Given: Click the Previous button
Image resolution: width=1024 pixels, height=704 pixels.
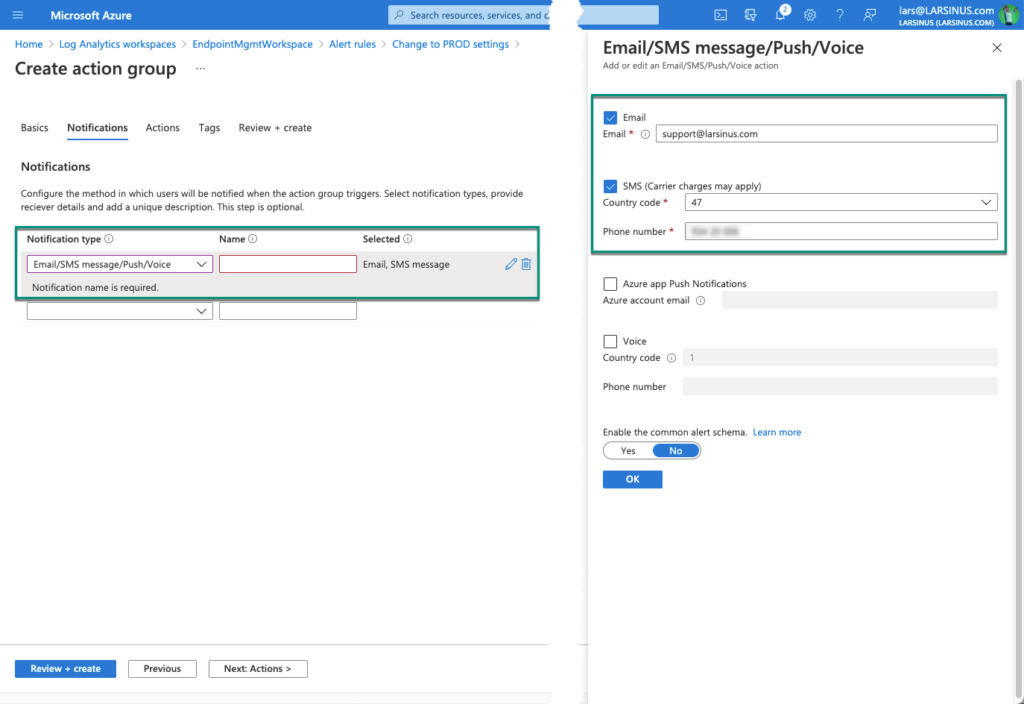Looking at the screenshot, I should (162, 669).
